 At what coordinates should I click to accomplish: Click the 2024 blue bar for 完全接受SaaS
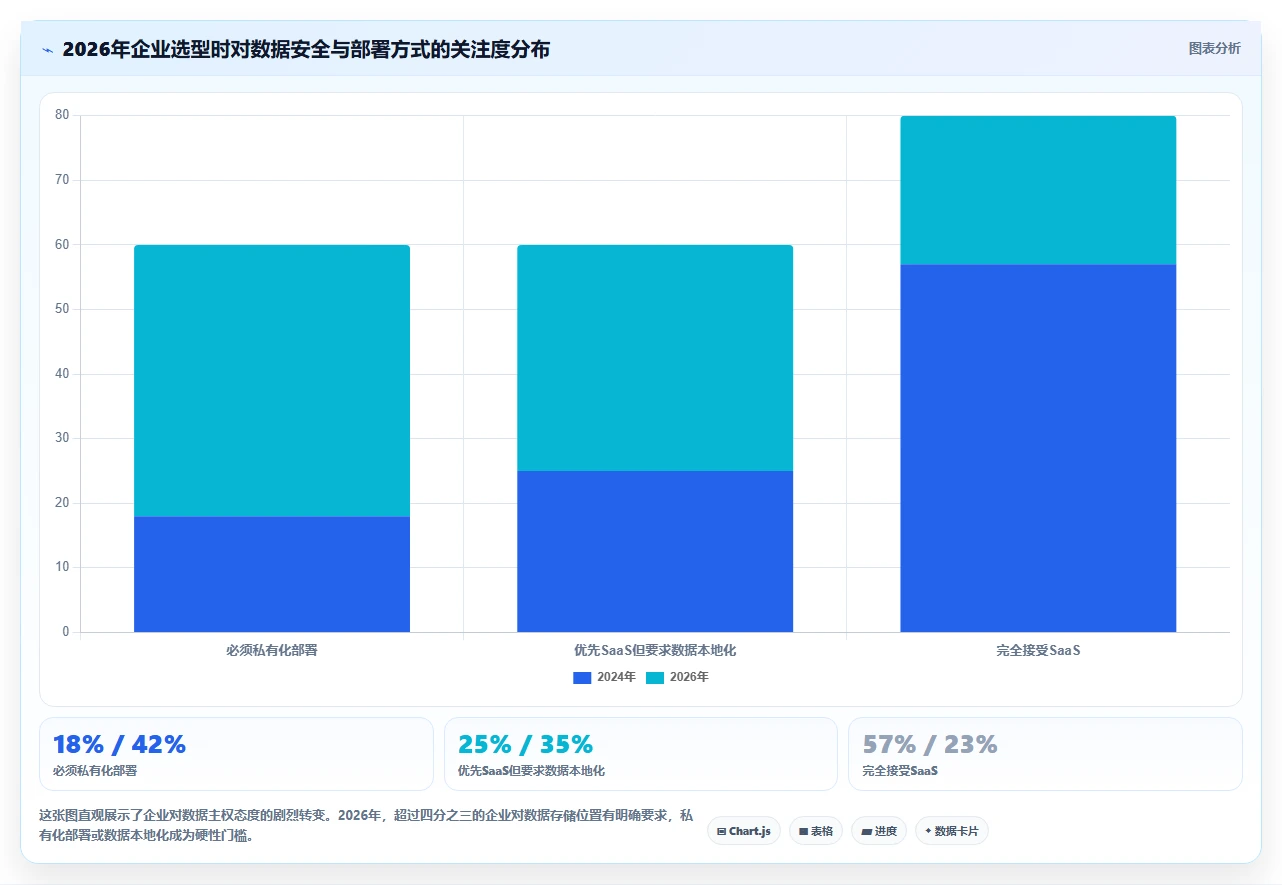point(1038,448)
